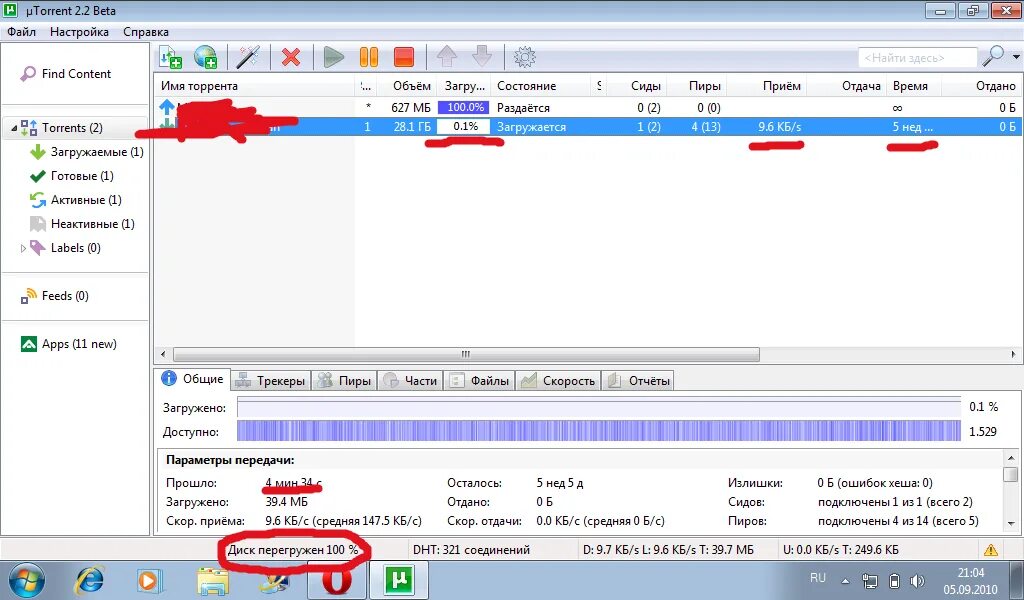Viewport: 1024px width, 600px height.
Task: Click the 0.1% progress cell
Action: click(x=464, y=127)
